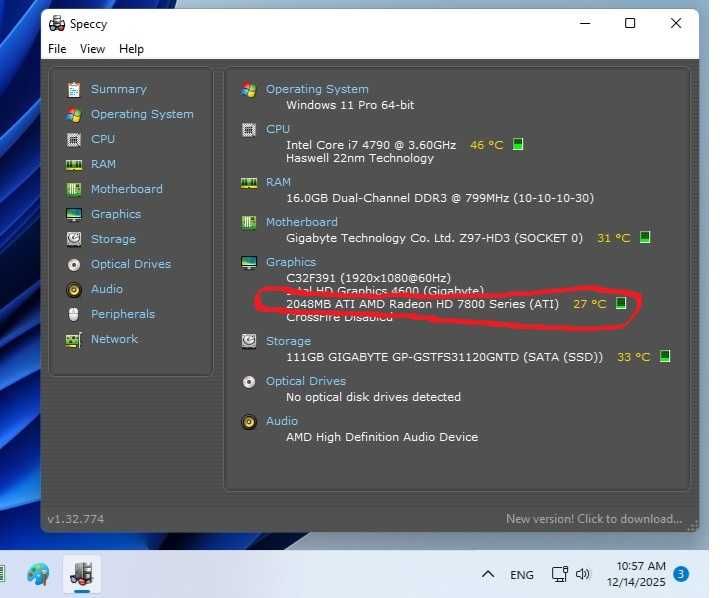Select Network in the sidebar
This screenshot has height=598, width=728.
click(x=114, y=339)
